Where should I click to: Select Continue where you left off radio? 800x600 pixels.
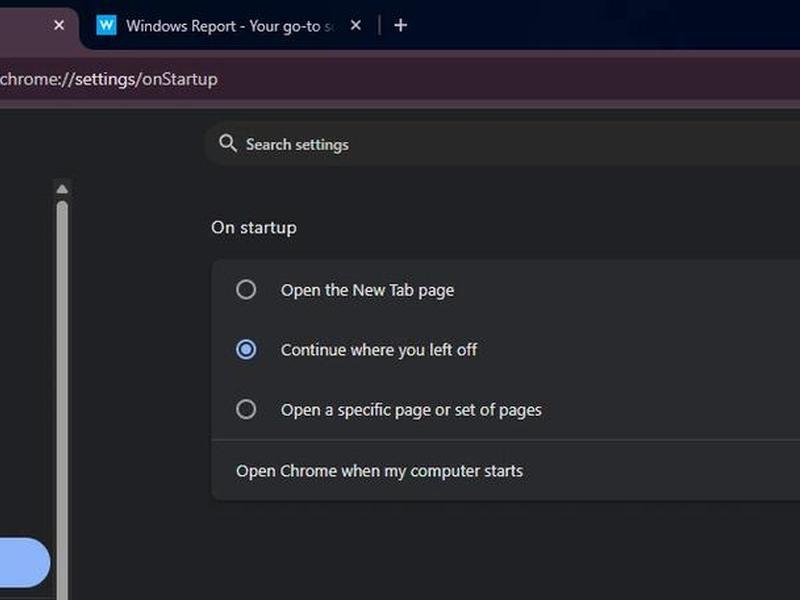point(246,349)
